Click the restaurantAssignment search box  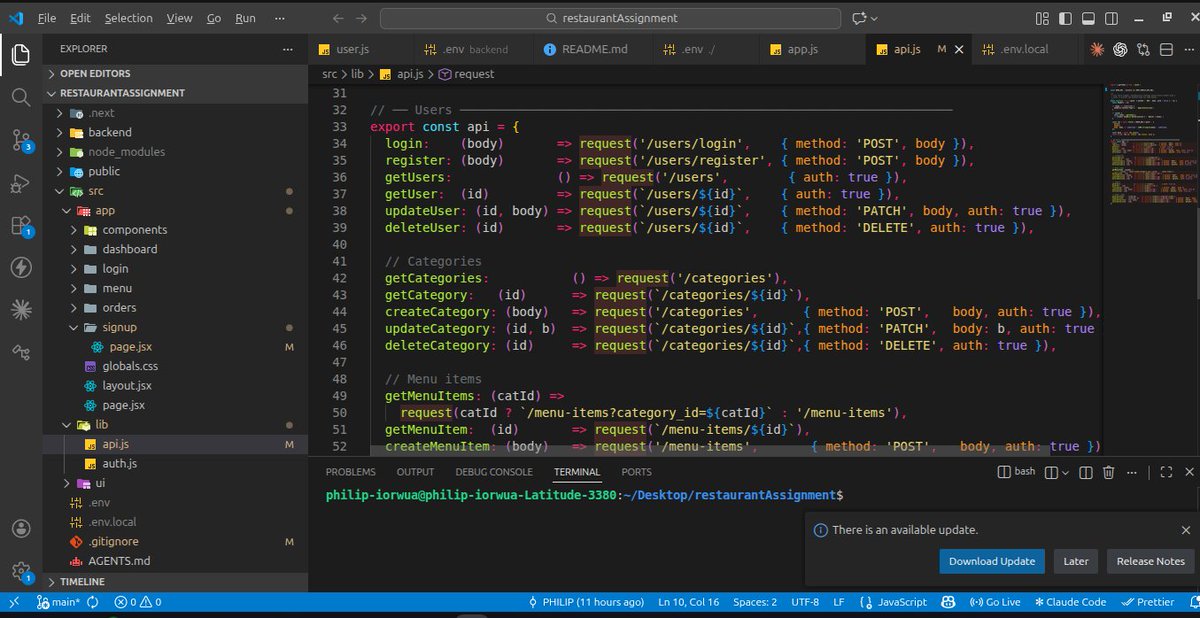[610, 18]
